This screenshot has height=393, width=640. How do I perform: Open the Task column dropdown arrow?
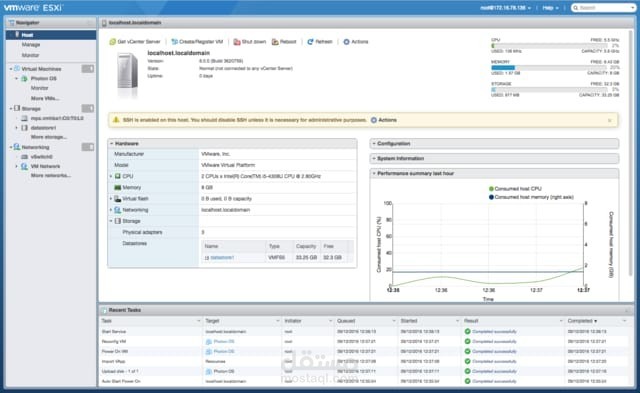[199, 321]
